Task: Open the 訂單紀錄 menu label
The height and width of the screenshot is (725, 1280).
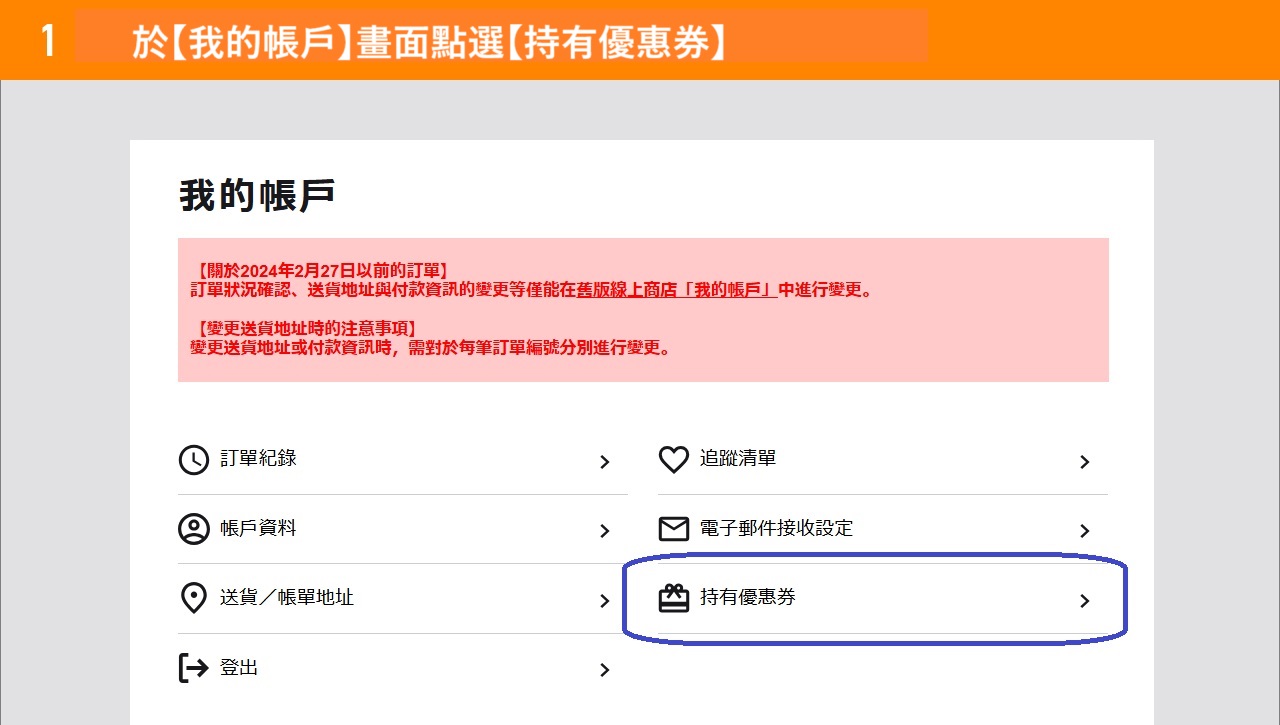Action: coord(258,458)
